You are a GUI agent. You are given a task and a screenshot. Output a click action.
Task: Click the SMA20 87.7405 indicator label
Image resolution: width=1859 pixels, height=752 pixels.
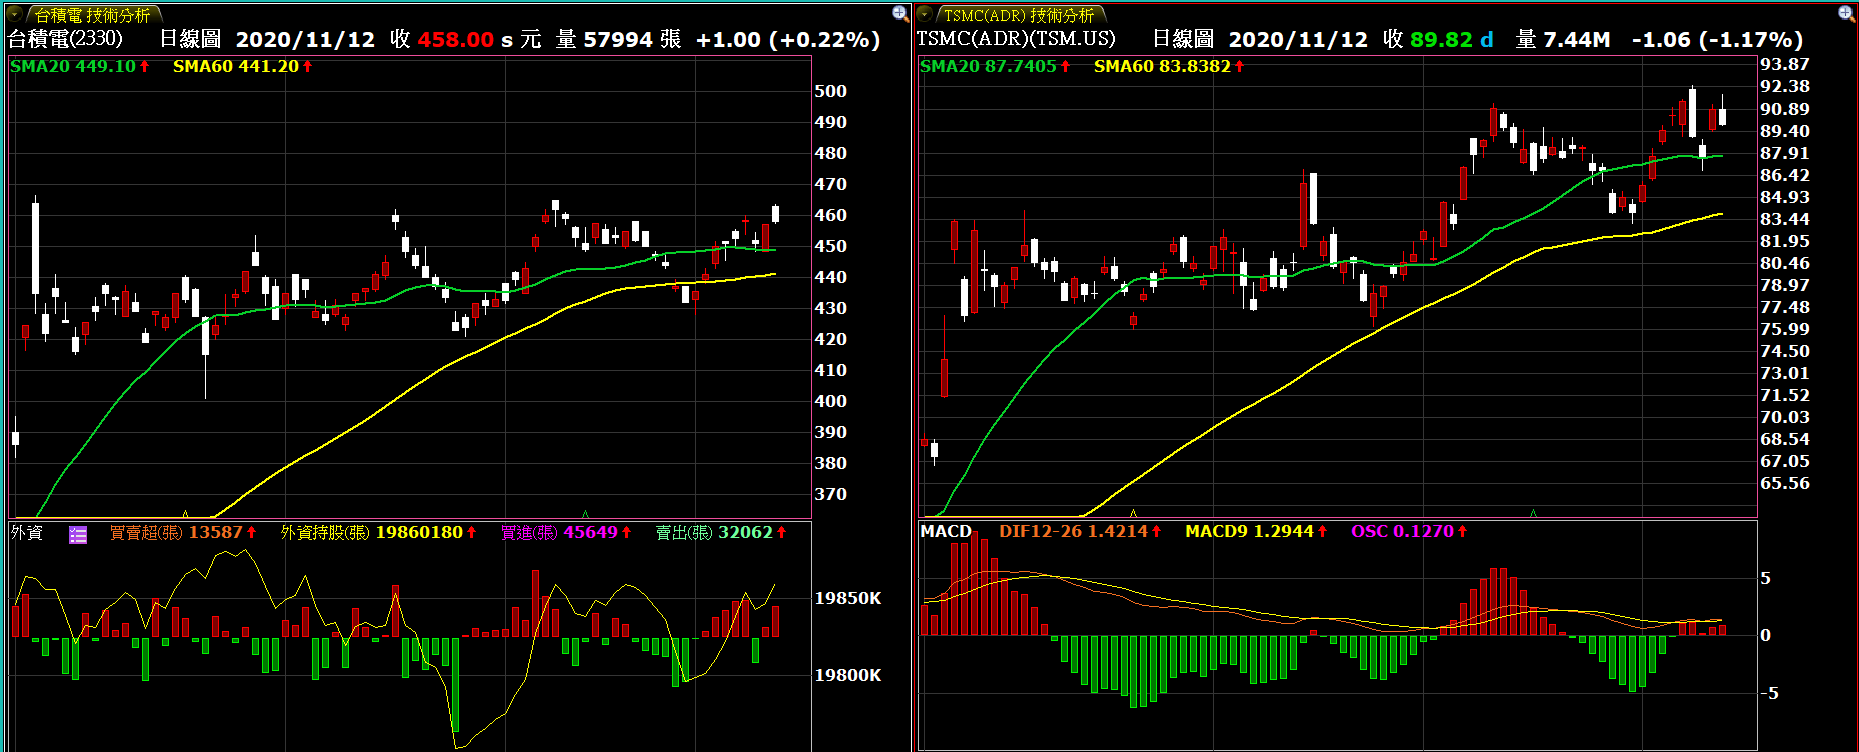click(x=988, y=66)
